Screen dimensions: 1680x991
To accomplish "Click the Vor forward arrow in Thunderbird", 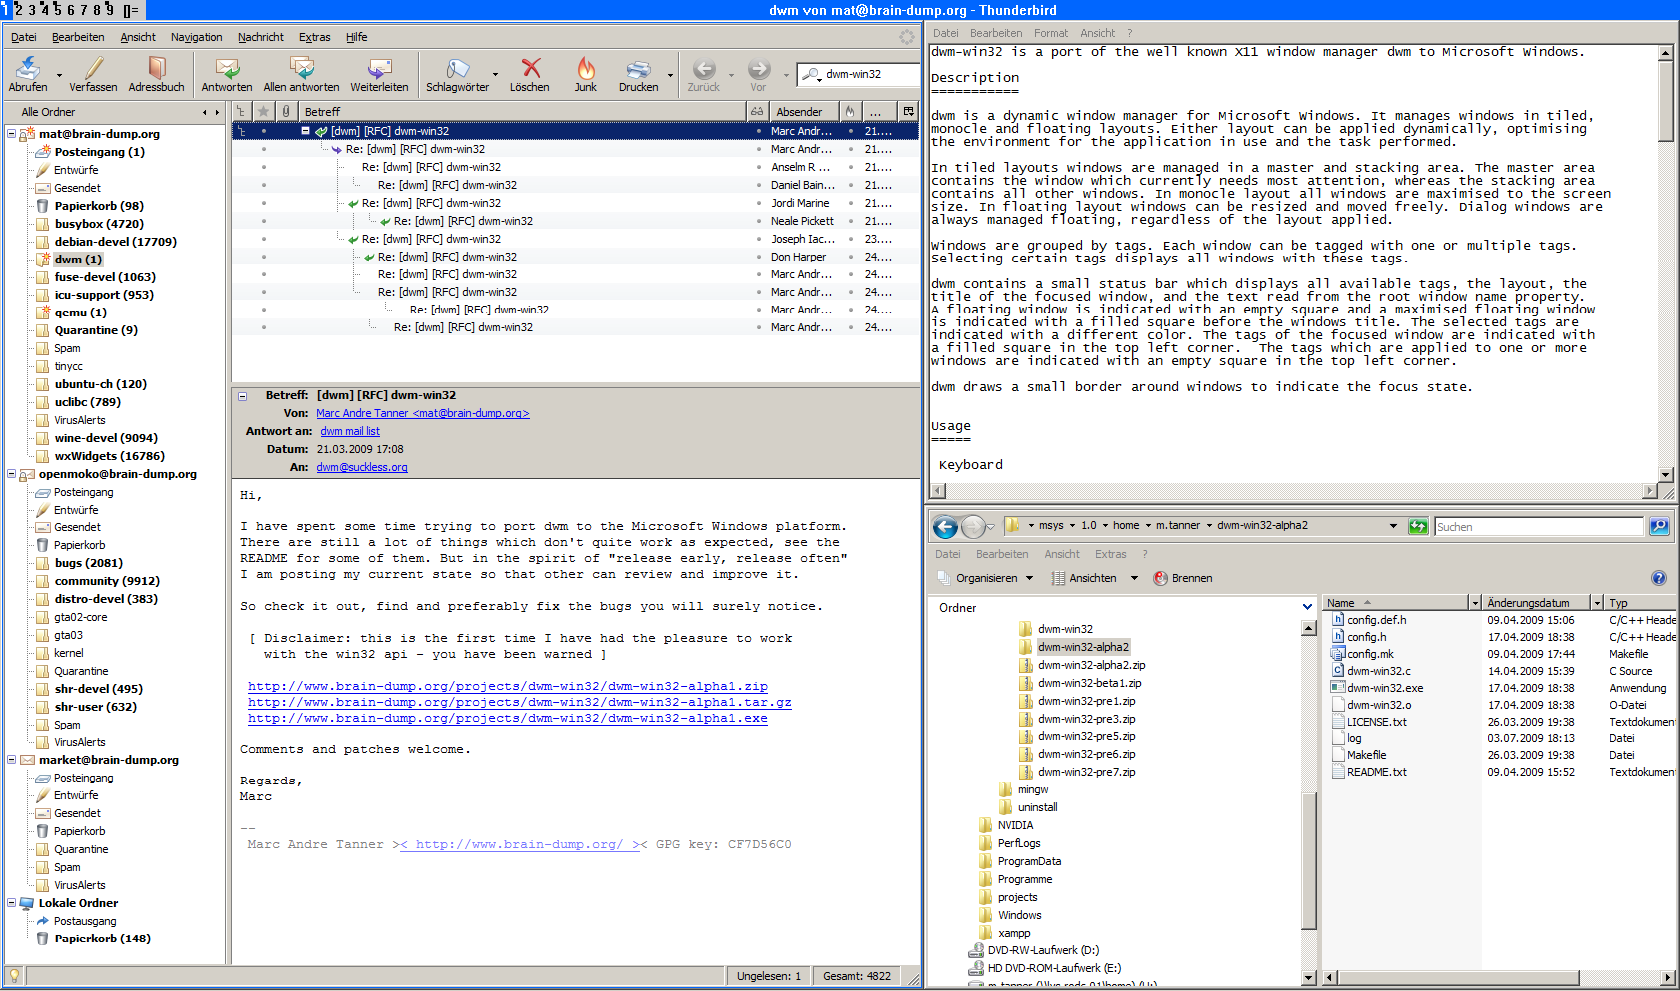I will coord(759,68).
